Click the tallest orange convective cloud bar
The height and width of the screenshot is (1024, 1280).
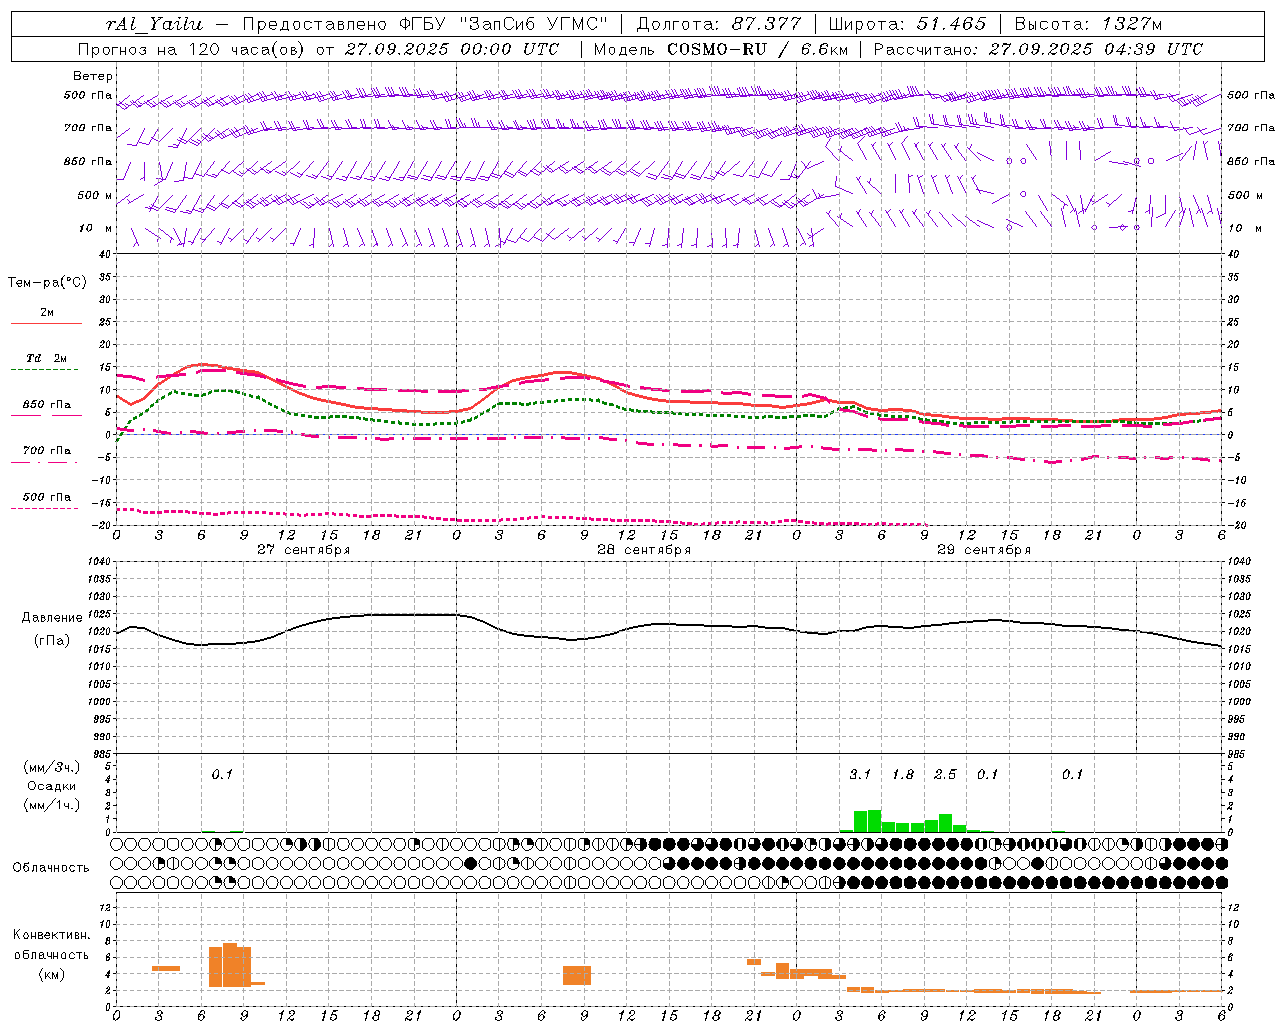pos(230,965)
